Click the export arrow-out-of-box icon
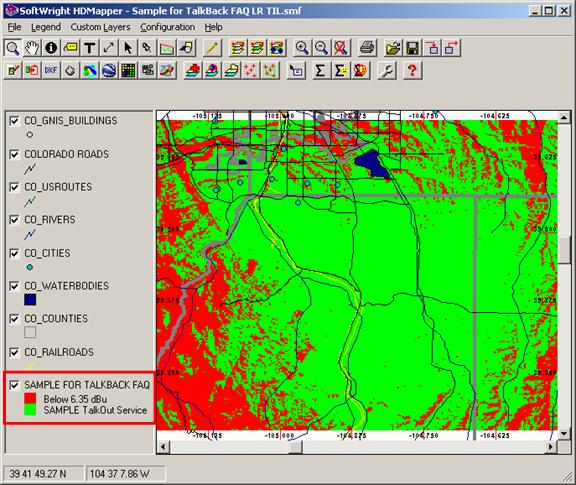Viewport: 576px width, 485px height. [x=451, y=48]
